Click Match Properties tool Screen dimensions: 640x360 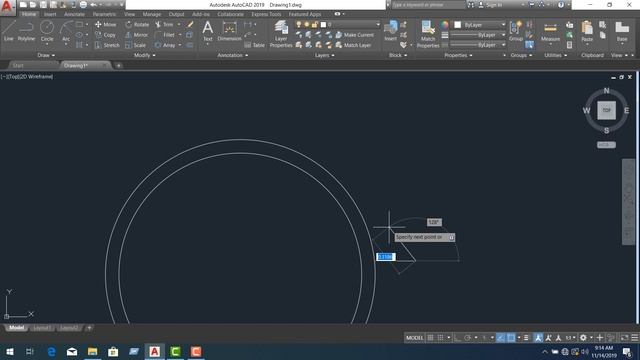click(428, 34)
